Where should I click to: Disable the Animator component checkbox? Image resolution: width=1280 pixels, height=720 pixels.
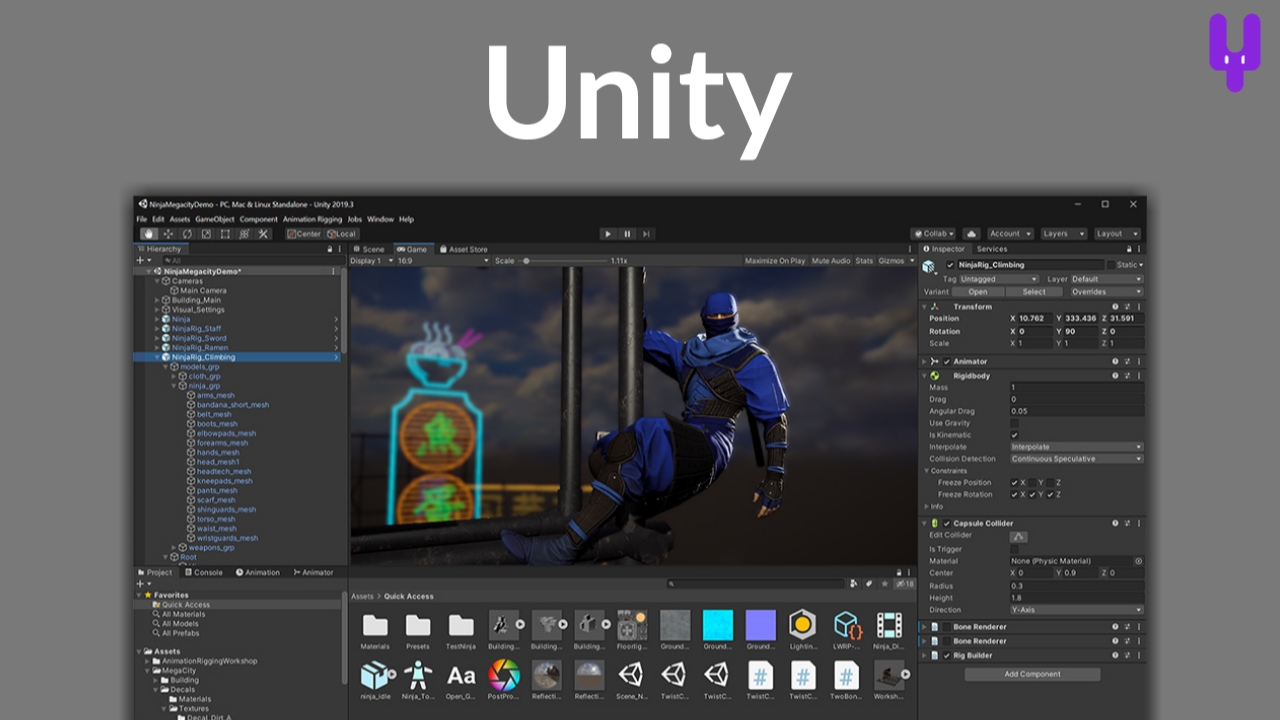tap(947, 362)
